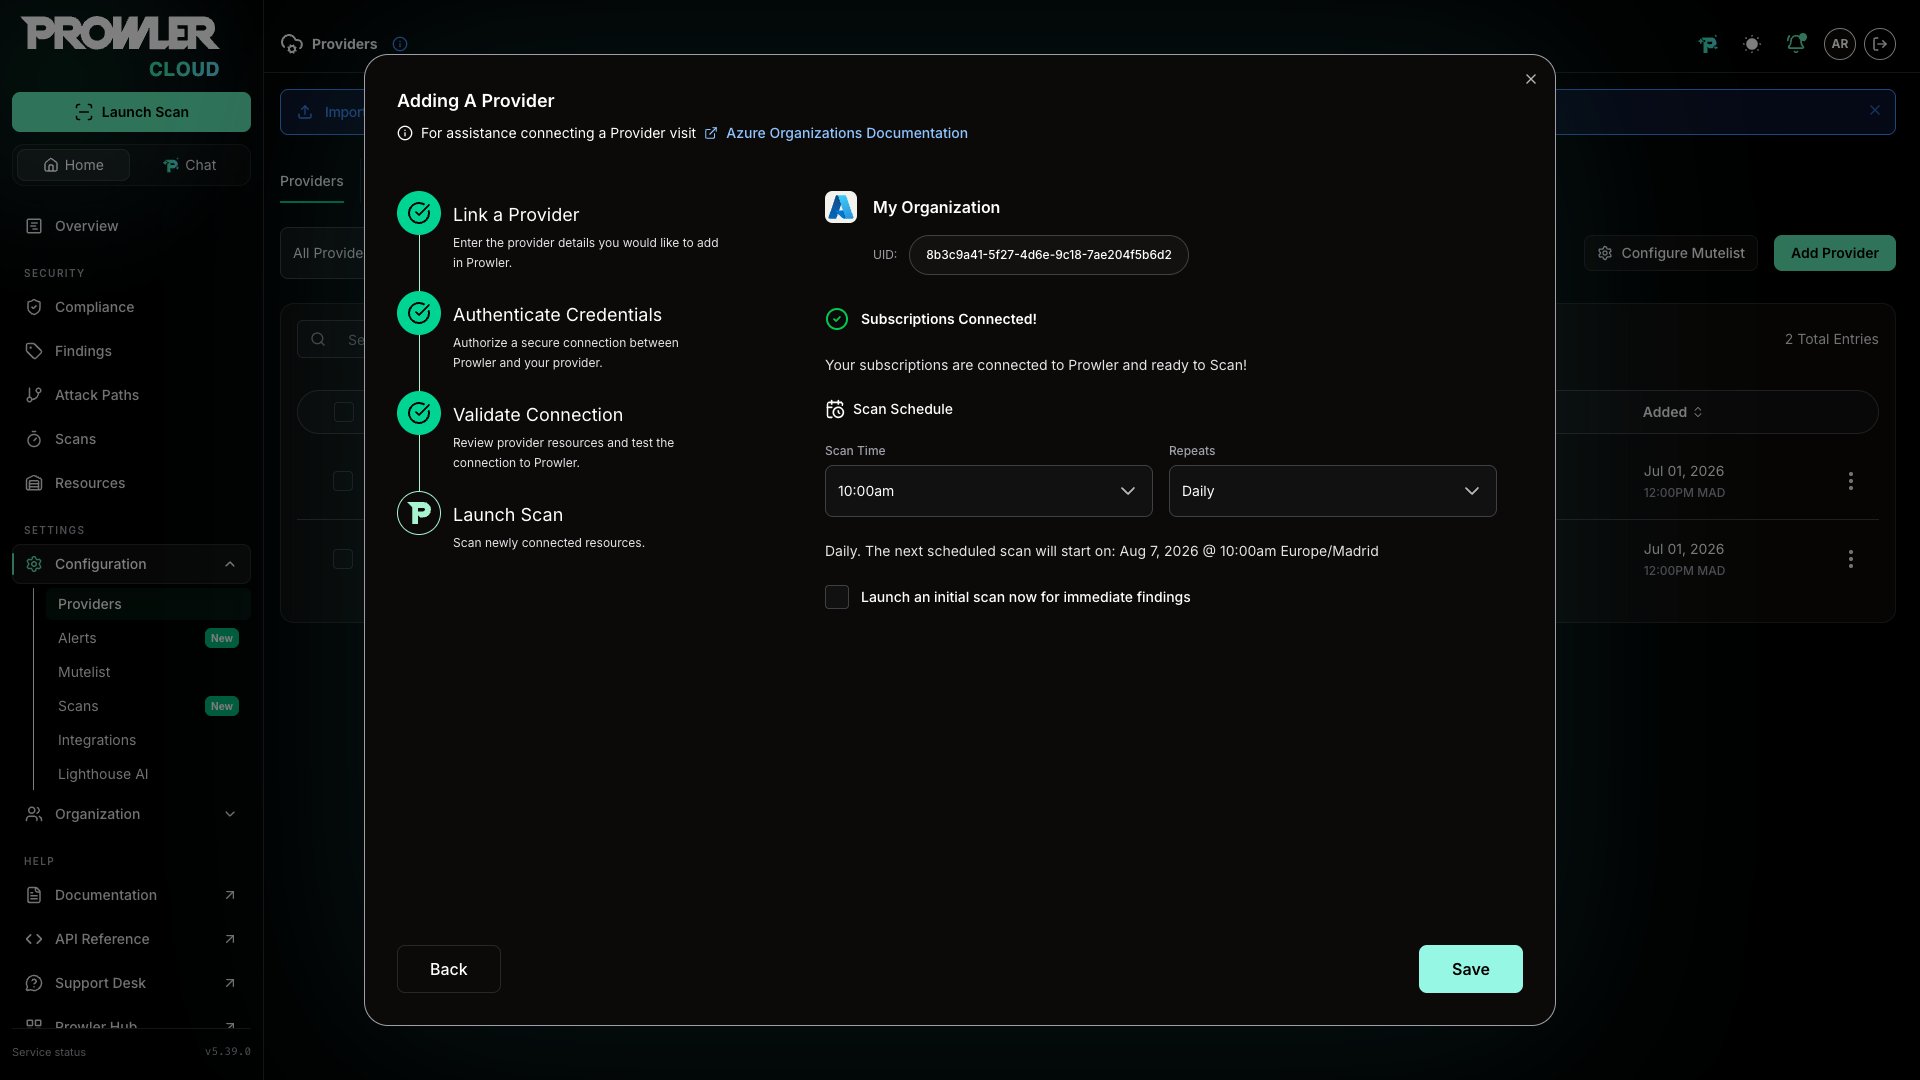
Task: Open Attack Paths in sidebar
Action: [x=131, y=395]
